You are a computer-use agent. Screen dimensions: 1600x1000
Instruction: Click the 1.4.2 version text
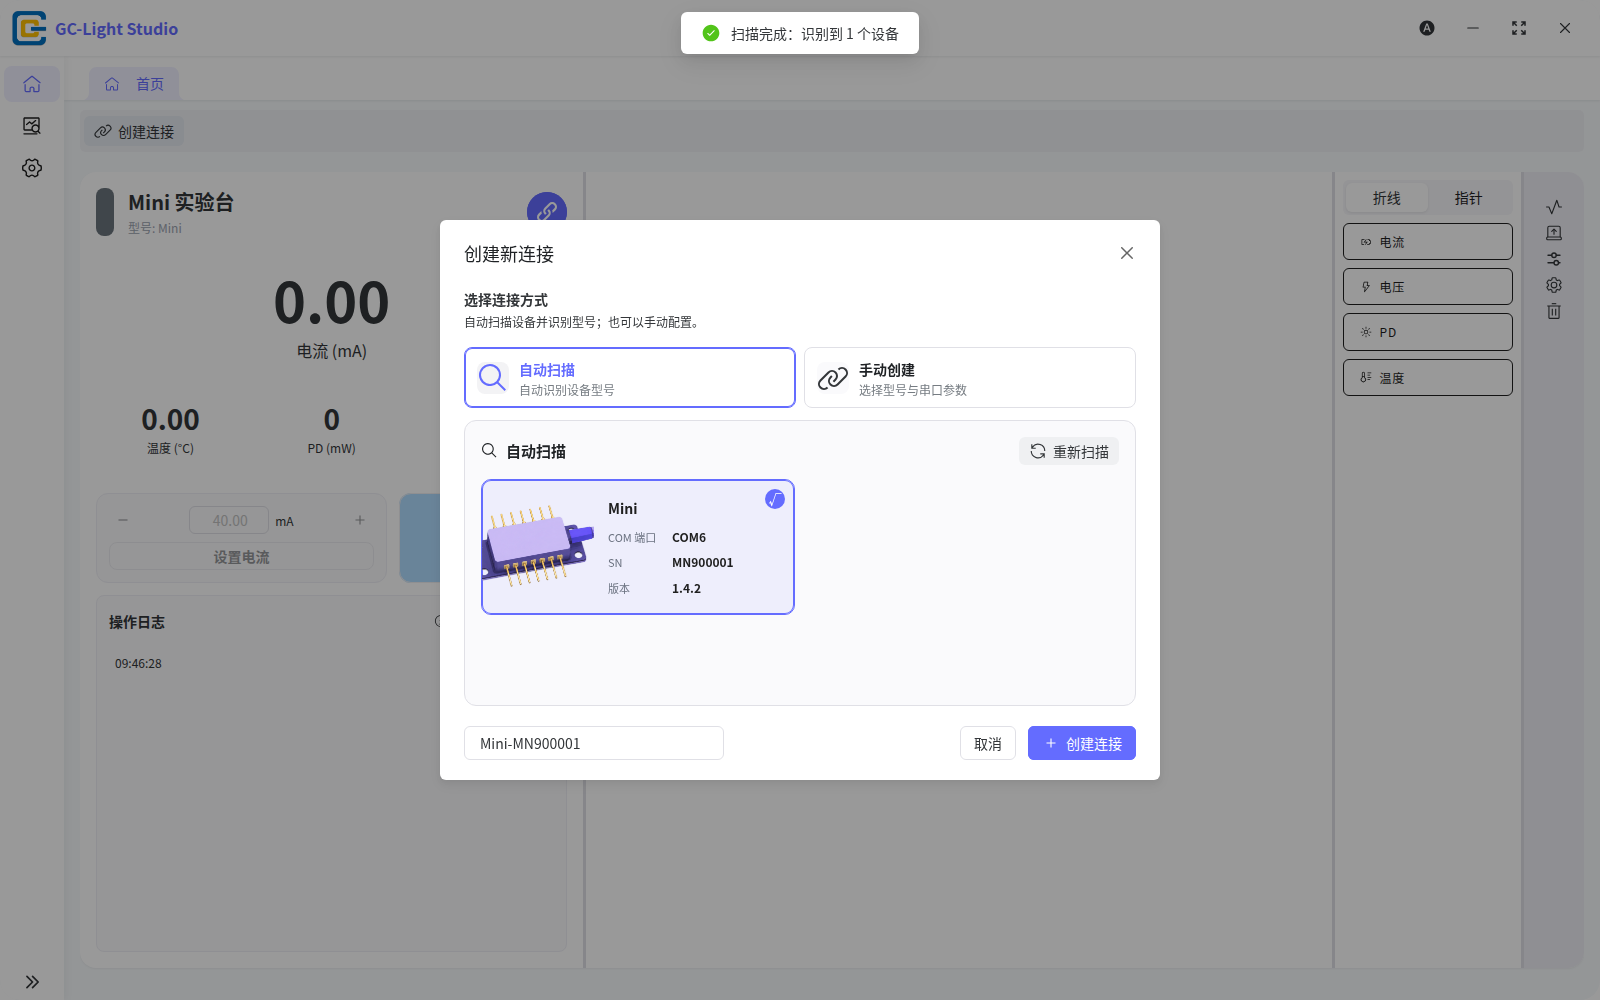tap(687, 589)
